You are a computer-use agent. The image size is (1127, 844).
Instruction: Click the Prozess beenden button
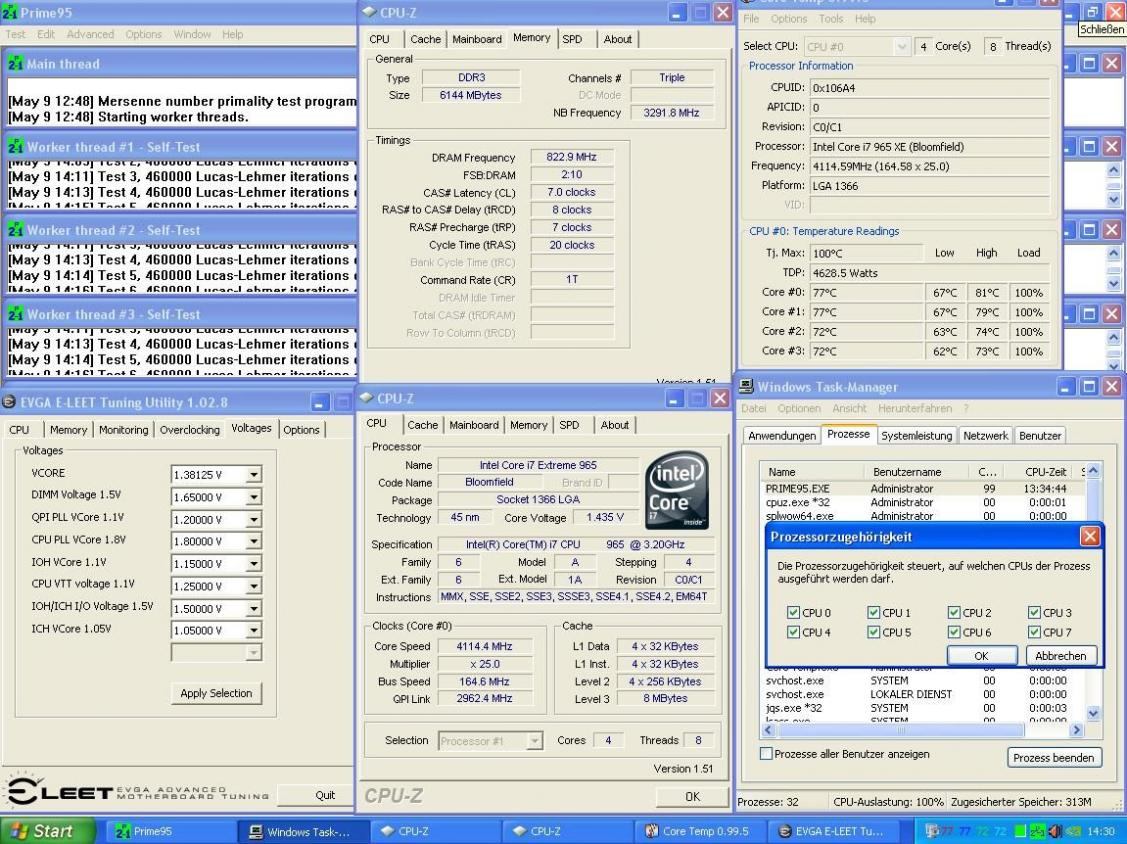pyautogui.click(x=1054, y=757)
